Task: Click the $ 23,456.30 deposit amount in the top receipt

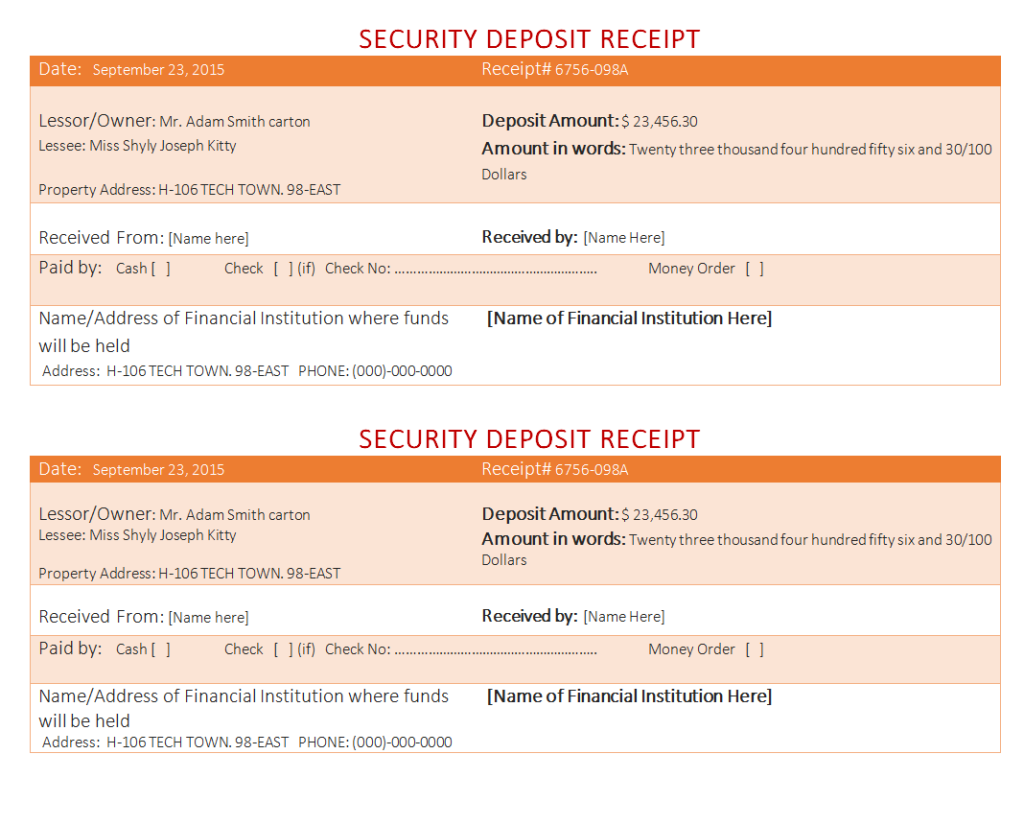Action: [x=660, y=122]
